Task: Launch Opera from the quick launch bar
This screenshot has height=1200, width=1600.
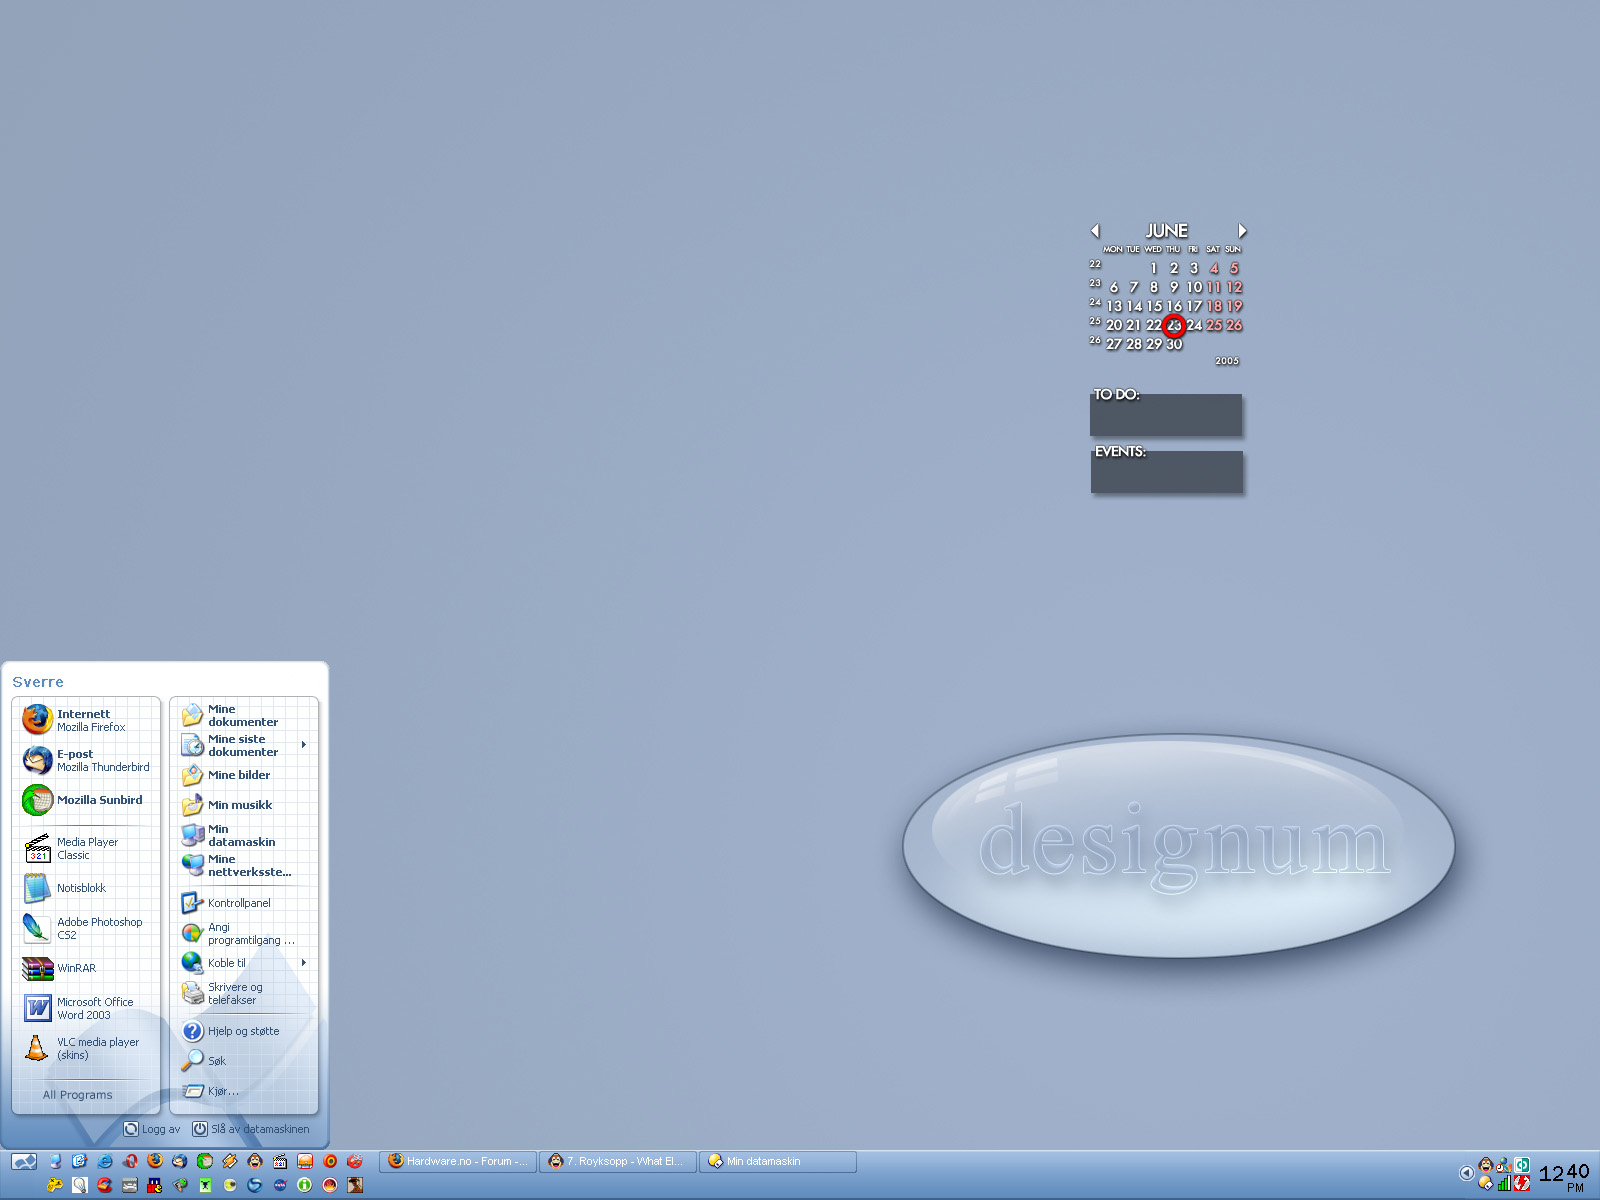Action: click(x=130, y=1161)
